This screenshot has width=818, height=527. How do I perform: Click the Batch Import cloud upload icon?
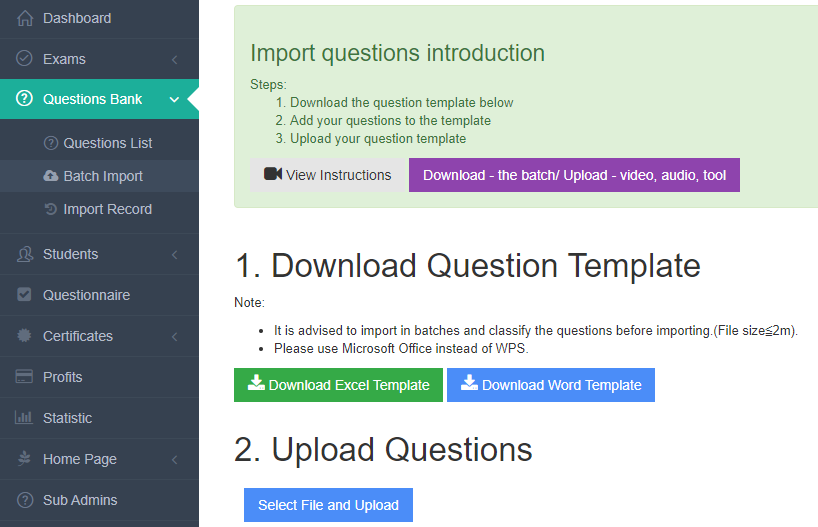(x=51, y=176)
